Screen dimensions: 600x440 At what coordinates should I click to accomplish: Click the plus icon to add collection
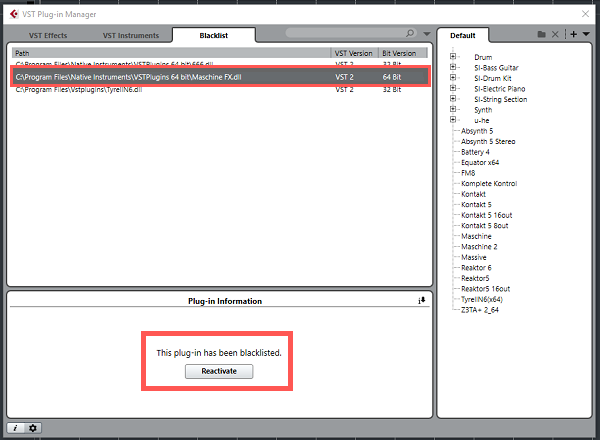[572, 34]
